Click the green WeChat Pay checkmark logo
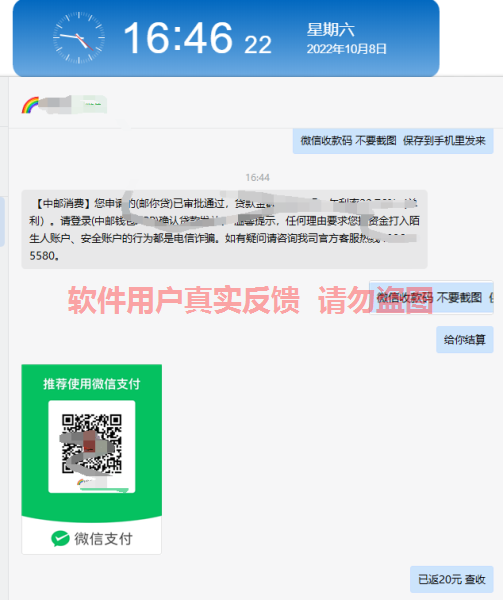The image size is (503, 600). click(x=60, y=538)
